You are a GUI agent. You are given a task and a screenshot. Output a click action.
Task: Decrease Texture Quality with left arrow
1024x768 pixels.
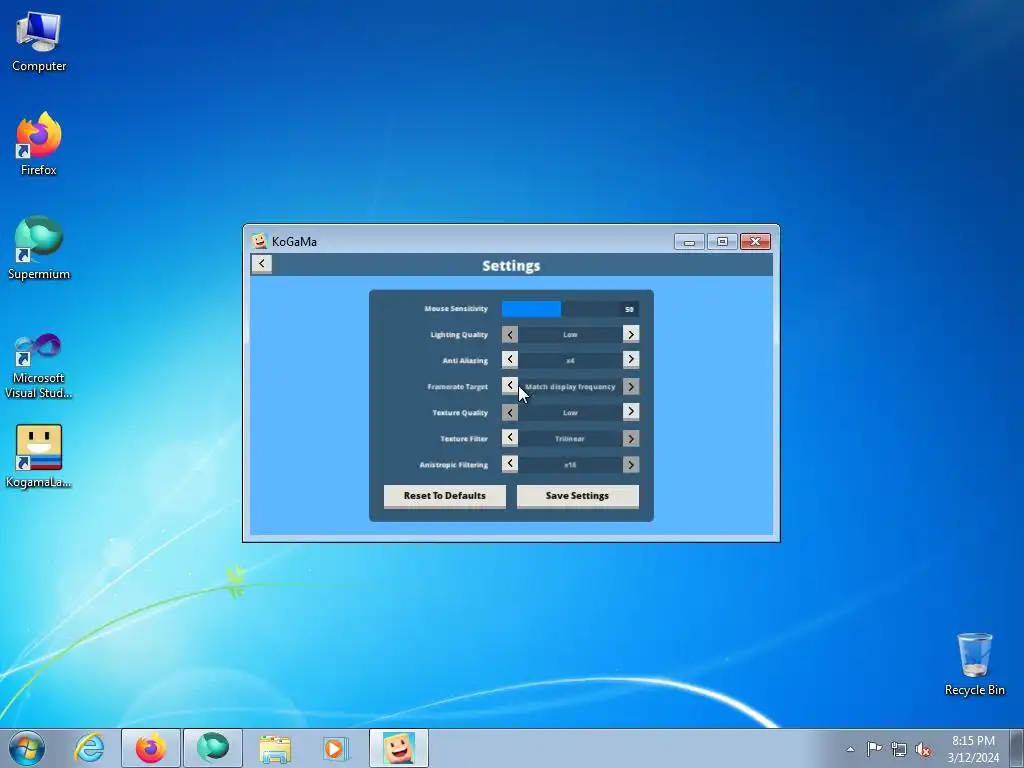(x=510, y=412)
